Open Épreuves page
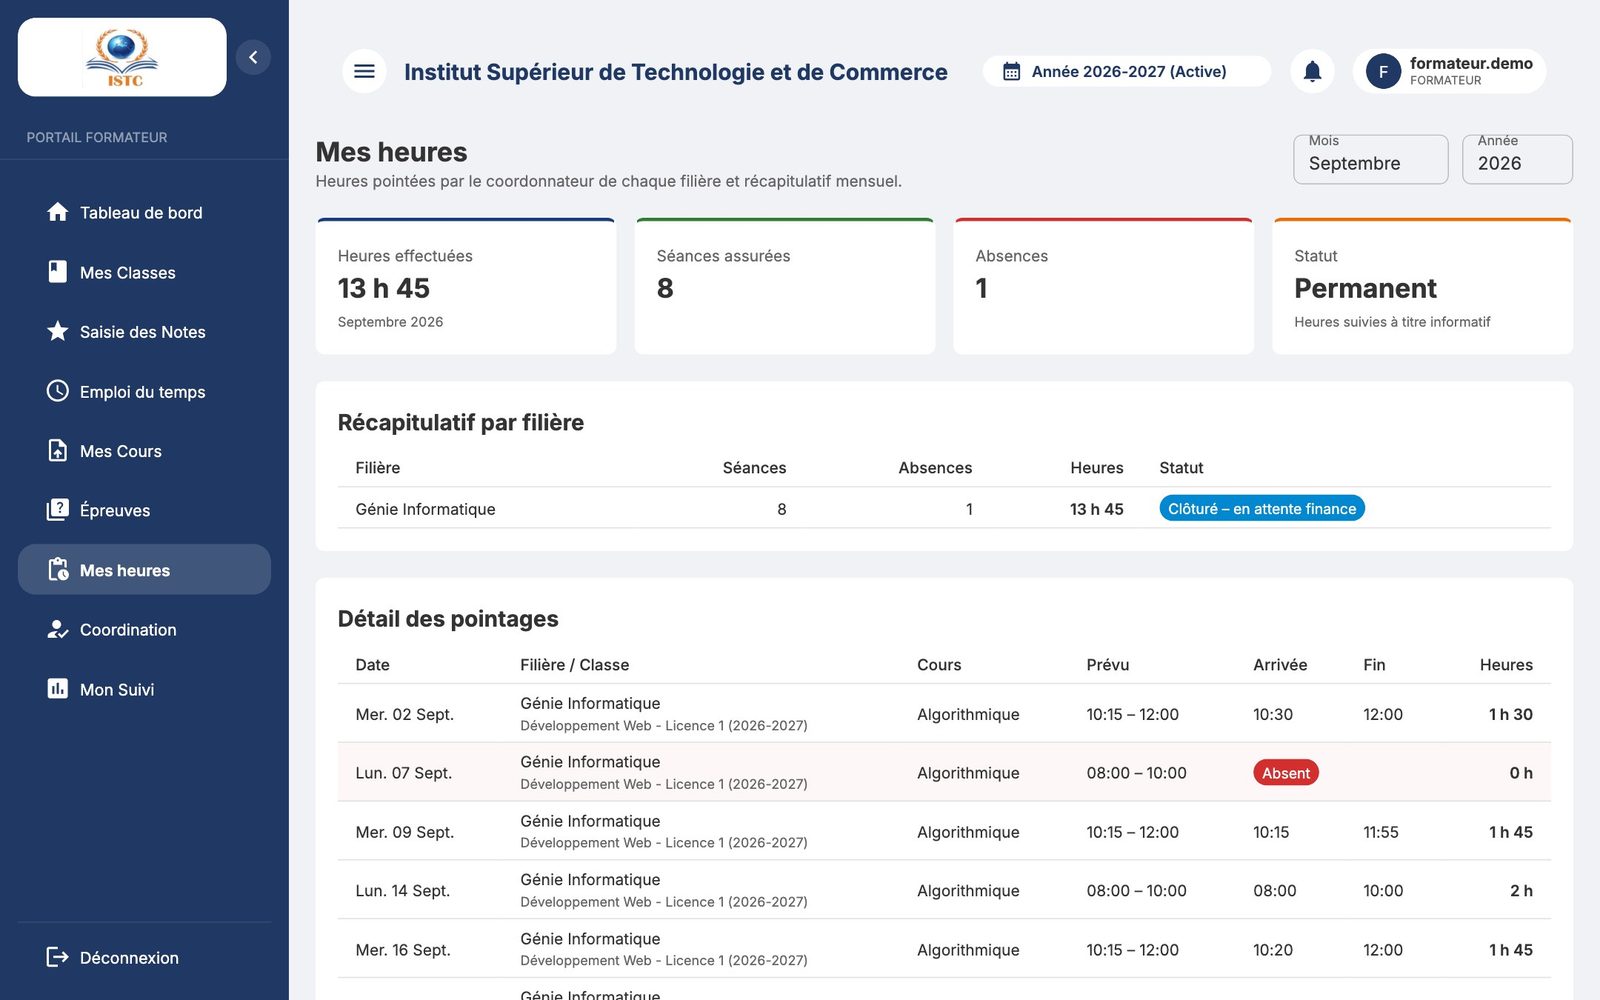This screenshot has height=1000, width=1600. click(144, 510)
